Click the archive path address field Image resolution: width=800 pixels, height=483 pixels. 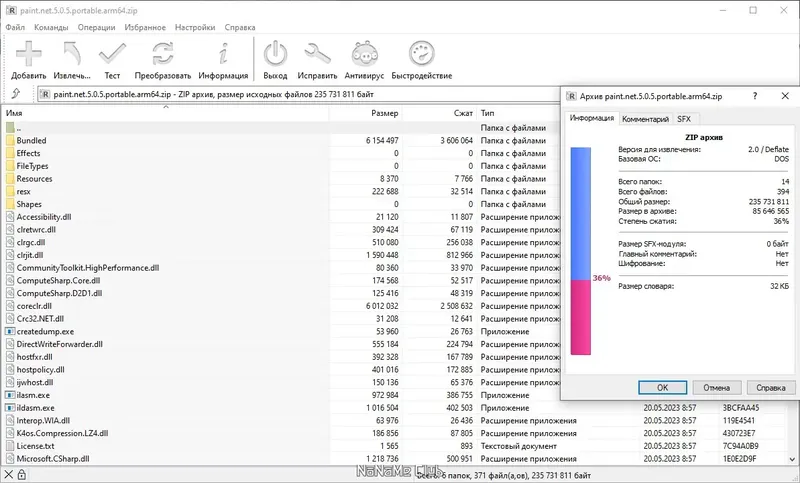point(298,94)
